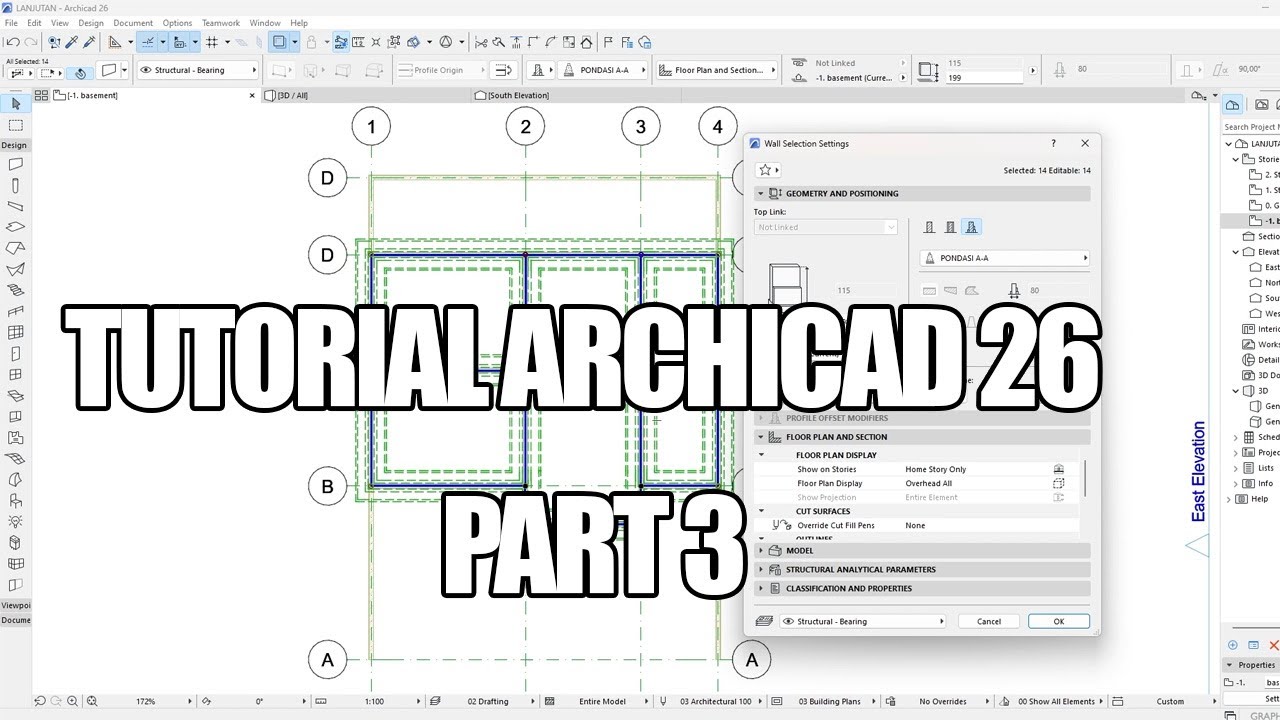1280x720 pixels.
Task: Open the 1:100 scale button
Action: click(x=374, y=701)
